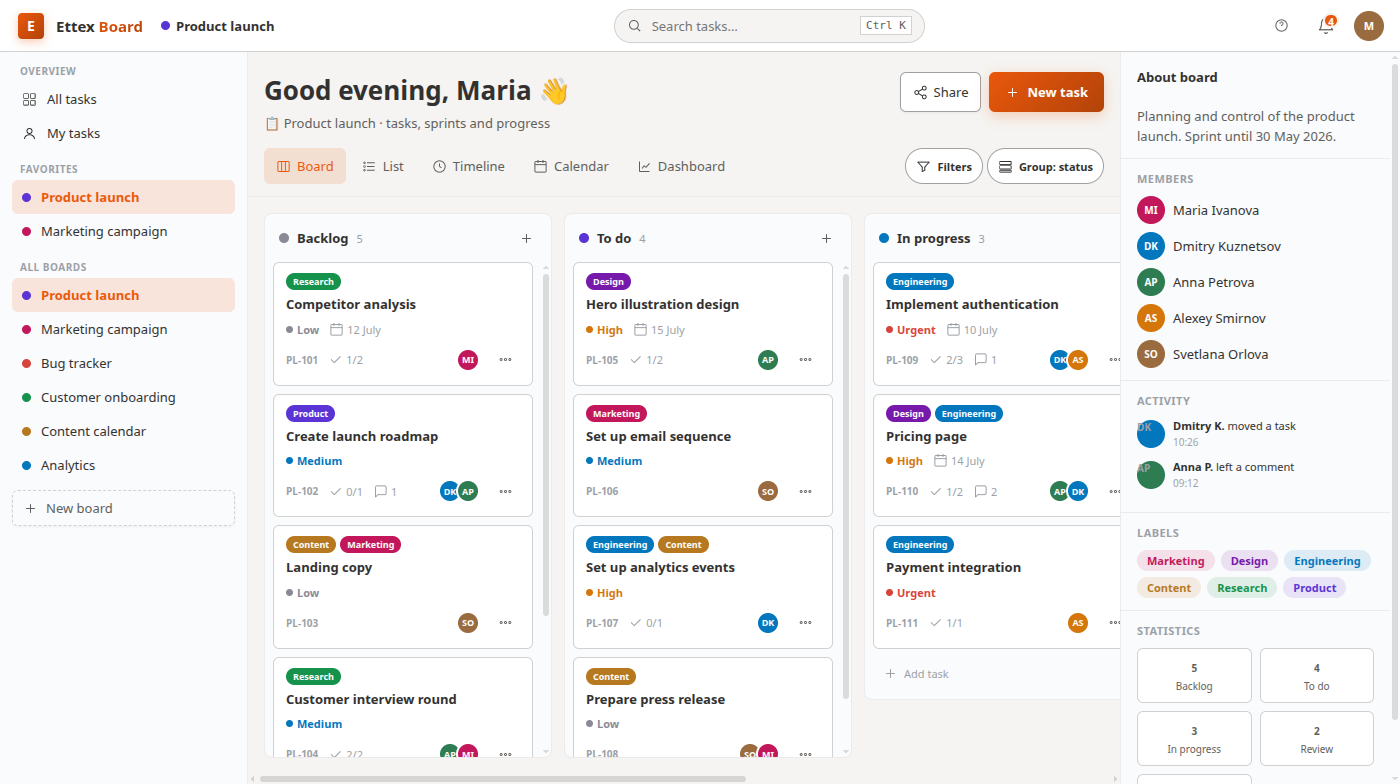Open the Prepare press release card
The width and height of the screenshot is (1400, 784).
(x=703, y=707)
